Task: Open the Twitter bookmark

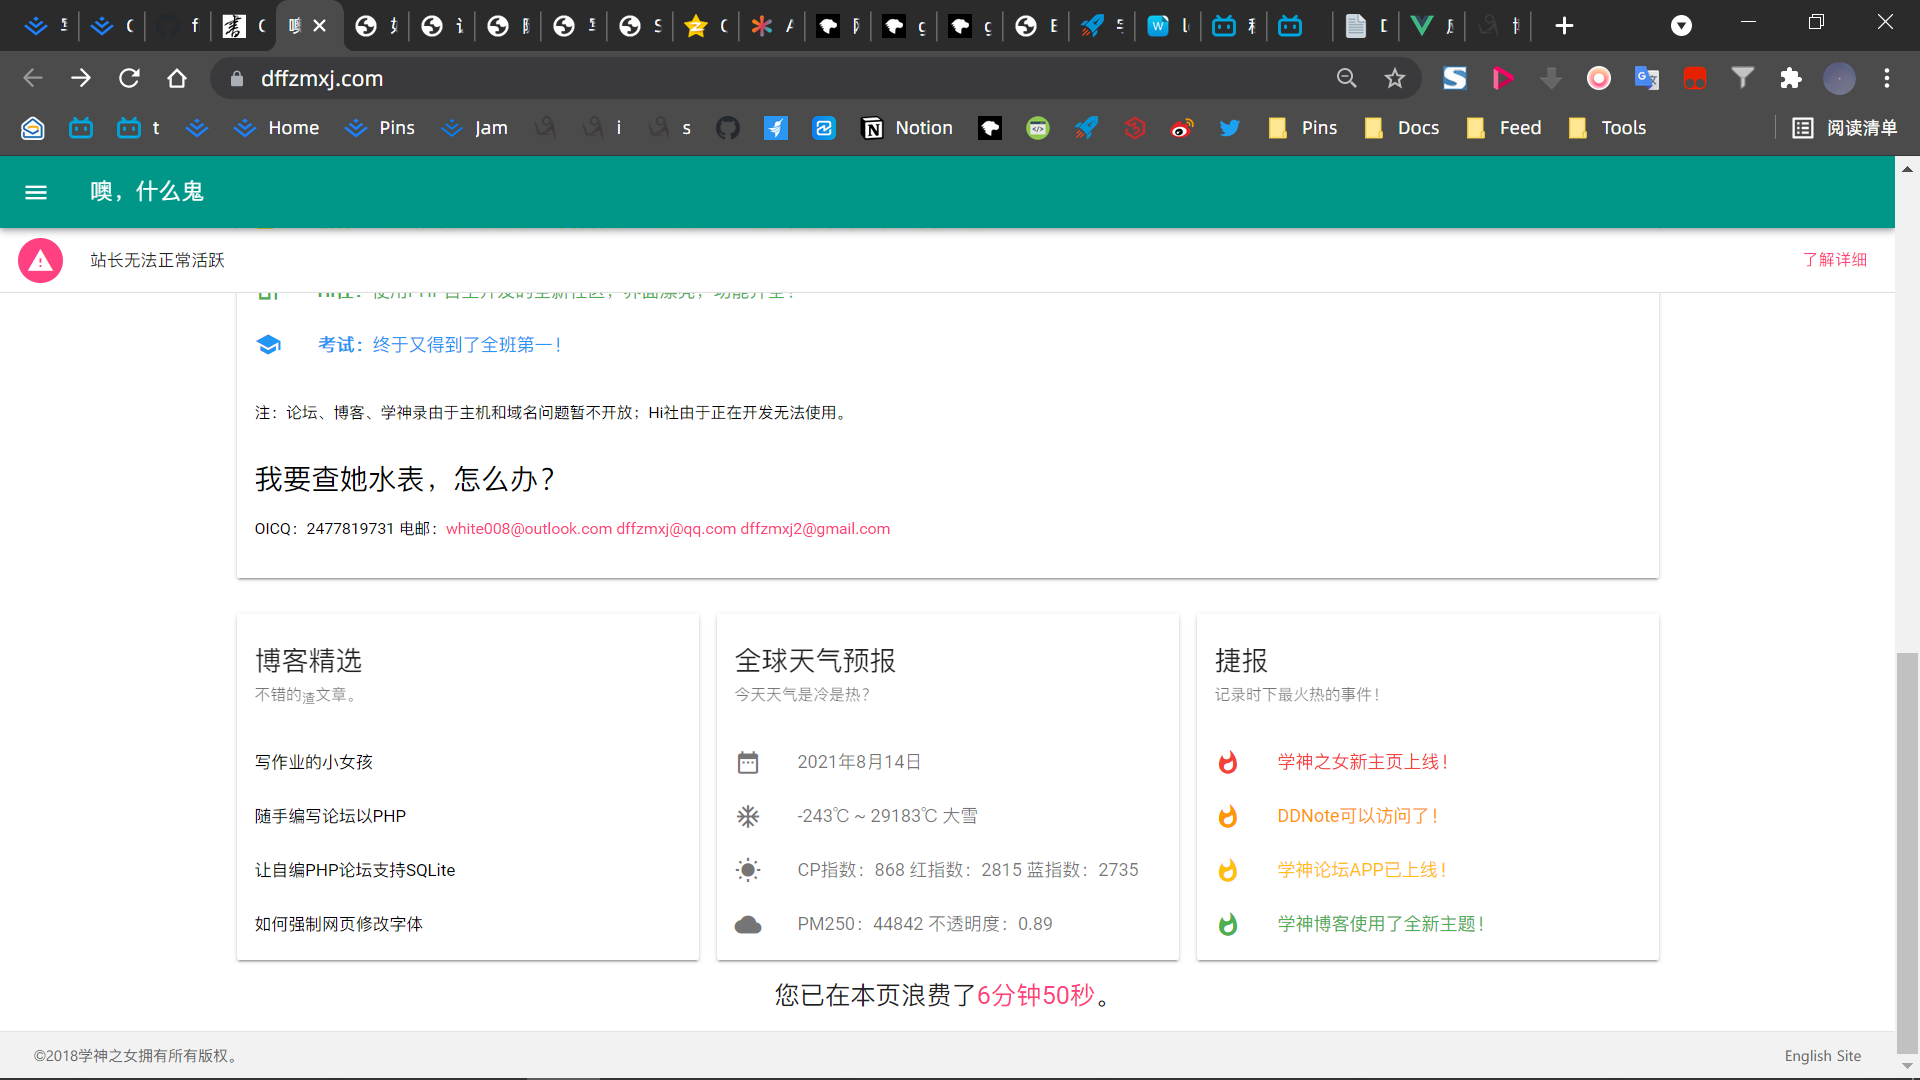Action: pos(1230,128)
